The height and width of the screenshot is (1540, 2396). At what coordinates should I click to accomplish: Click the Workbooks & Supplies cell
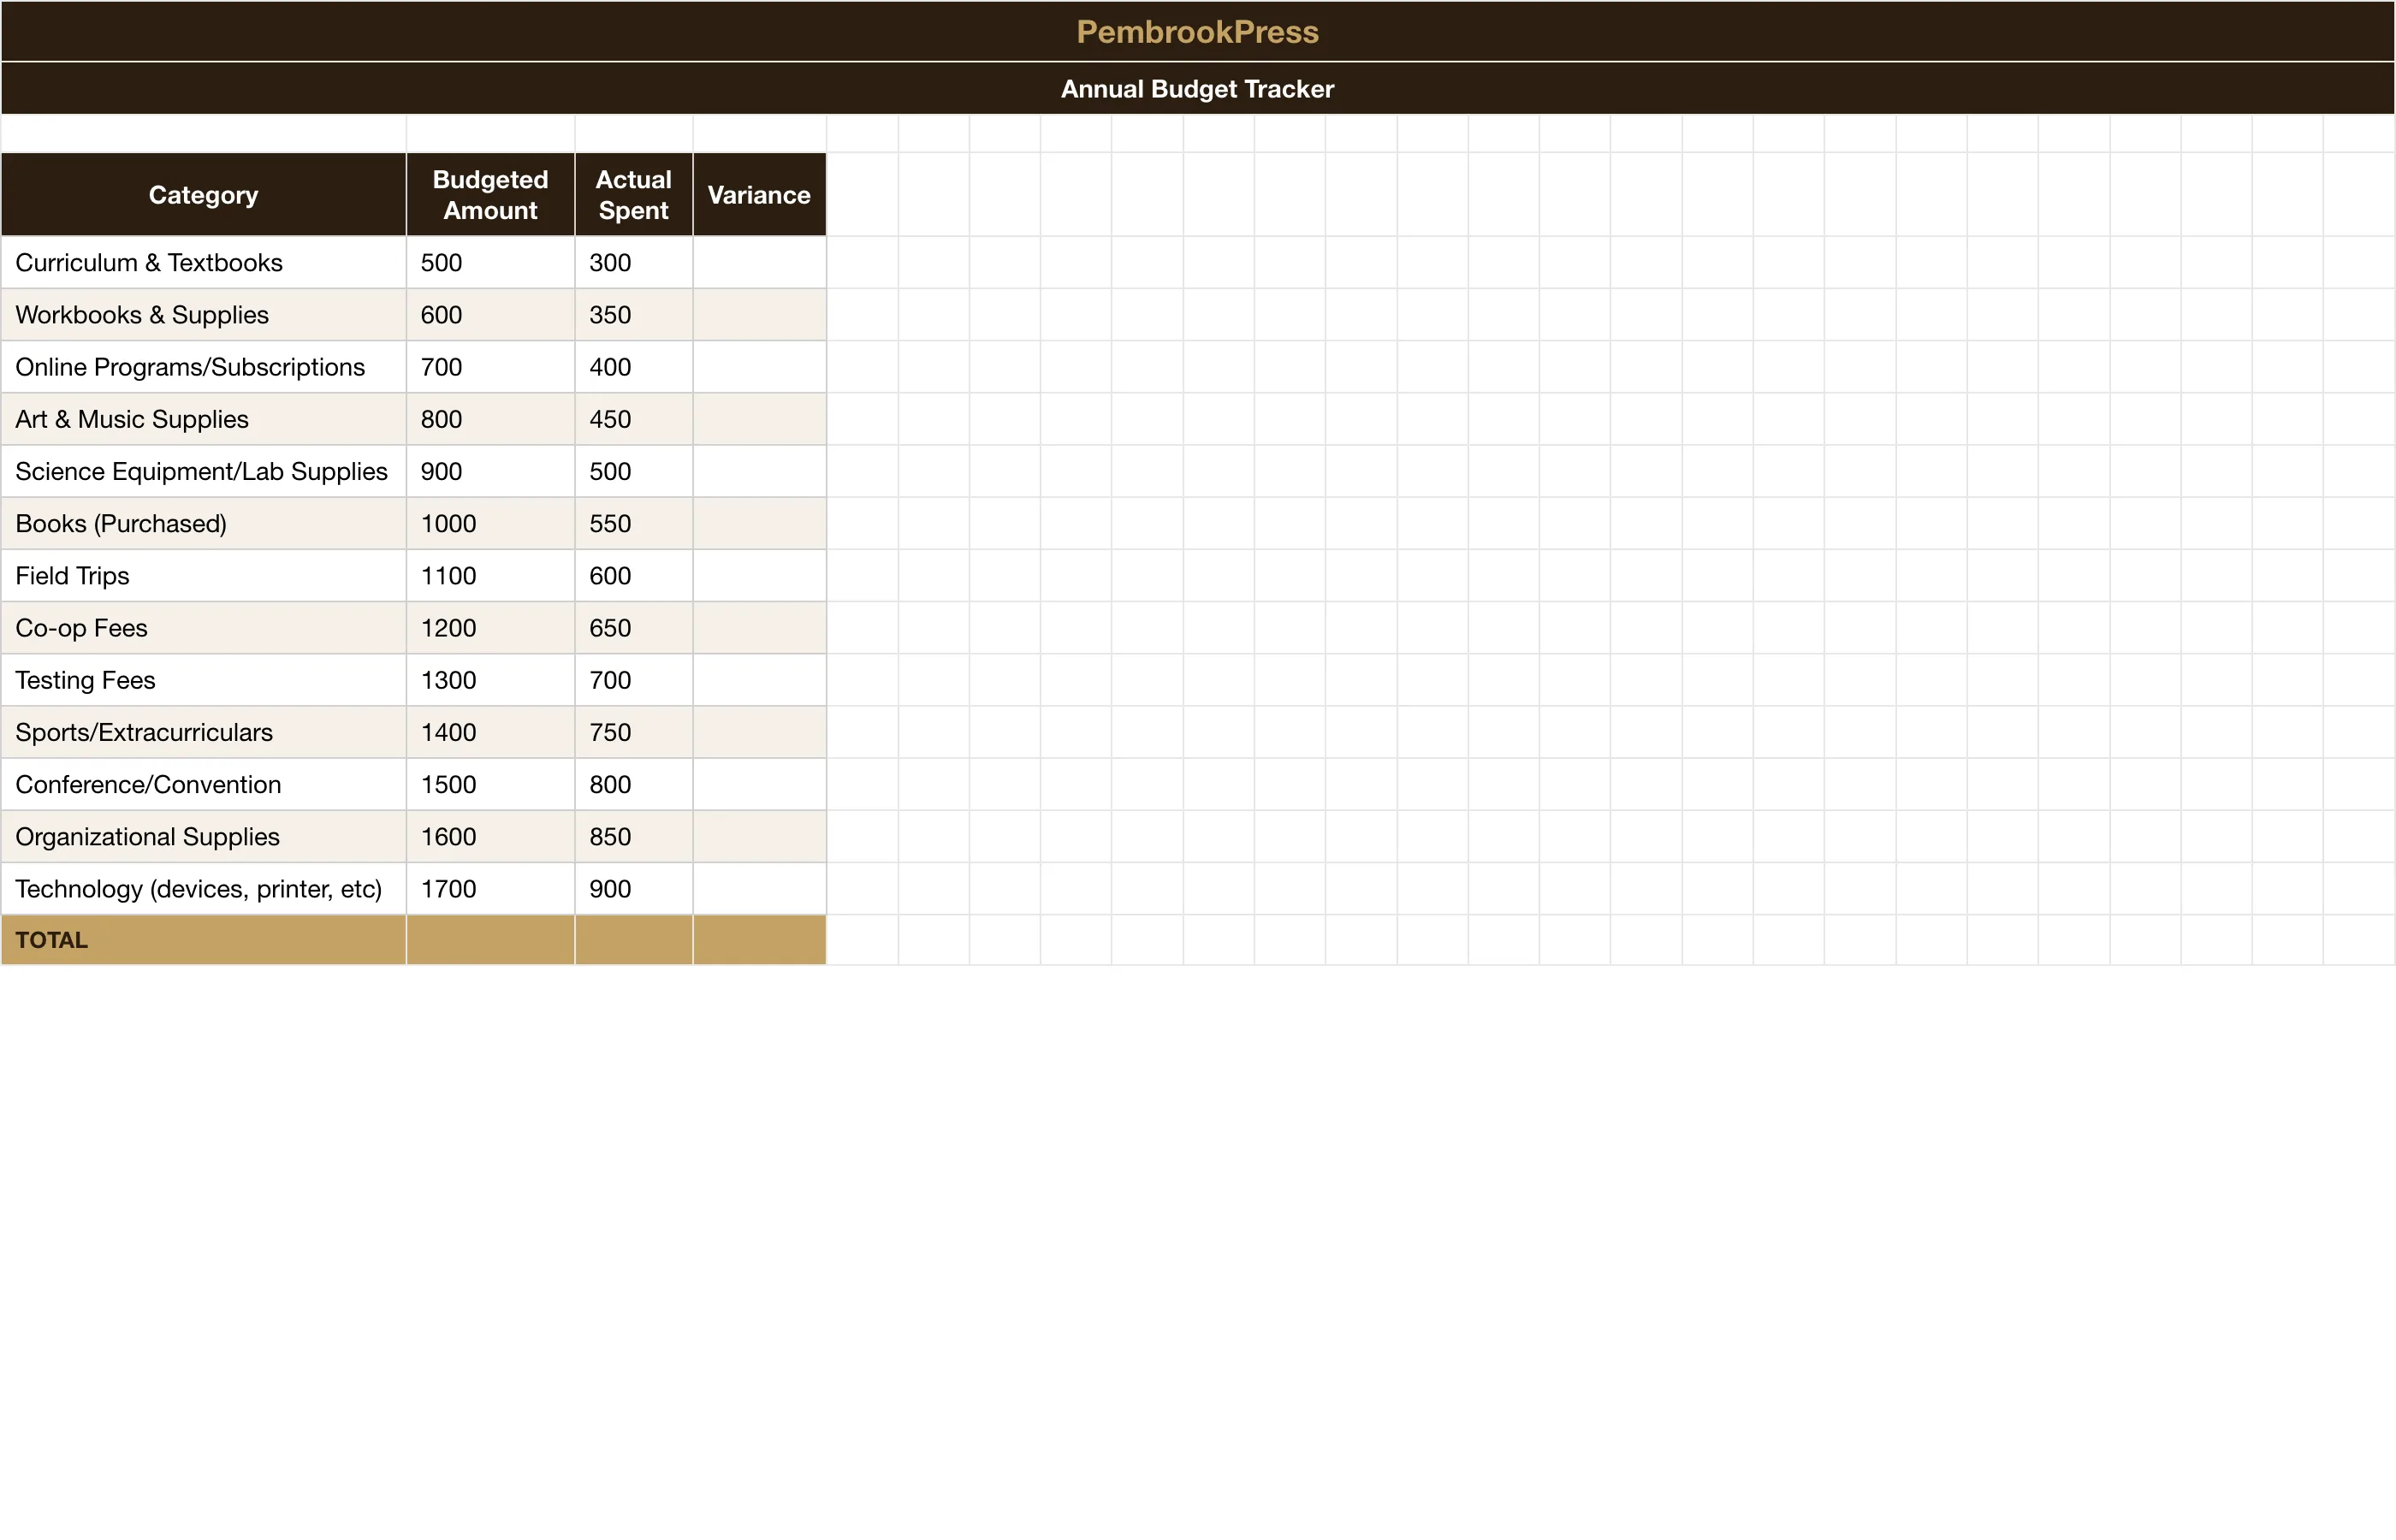(204, 315)
